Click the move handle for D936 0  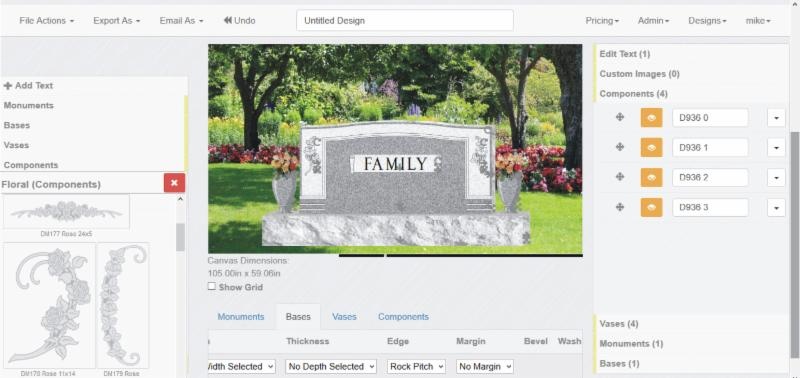(620, 117)
